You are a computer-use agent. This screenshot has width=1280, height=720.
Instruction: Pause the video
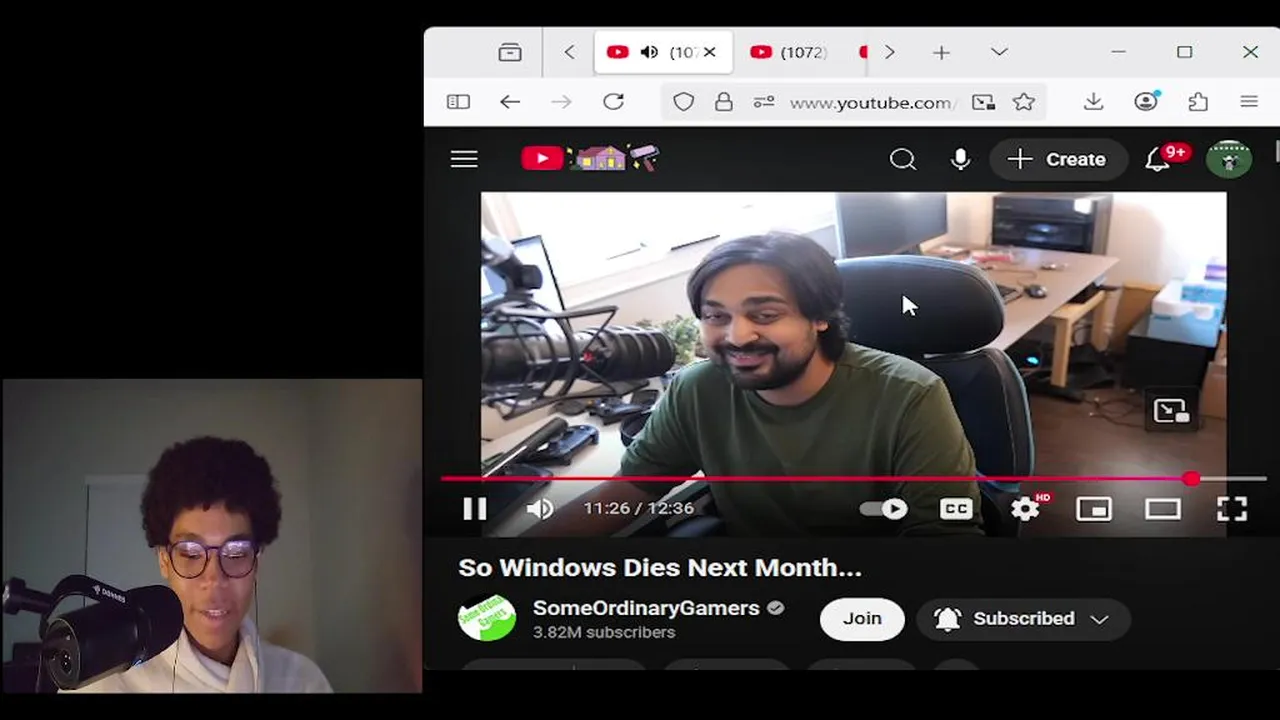(475, 509)
